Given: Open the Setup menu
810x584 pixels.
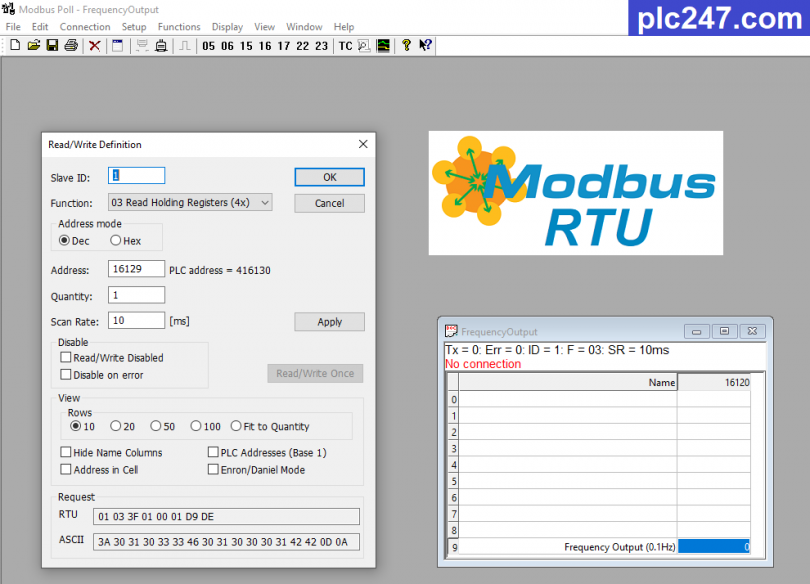Looking at the screenshot, I should pos(134,27).
